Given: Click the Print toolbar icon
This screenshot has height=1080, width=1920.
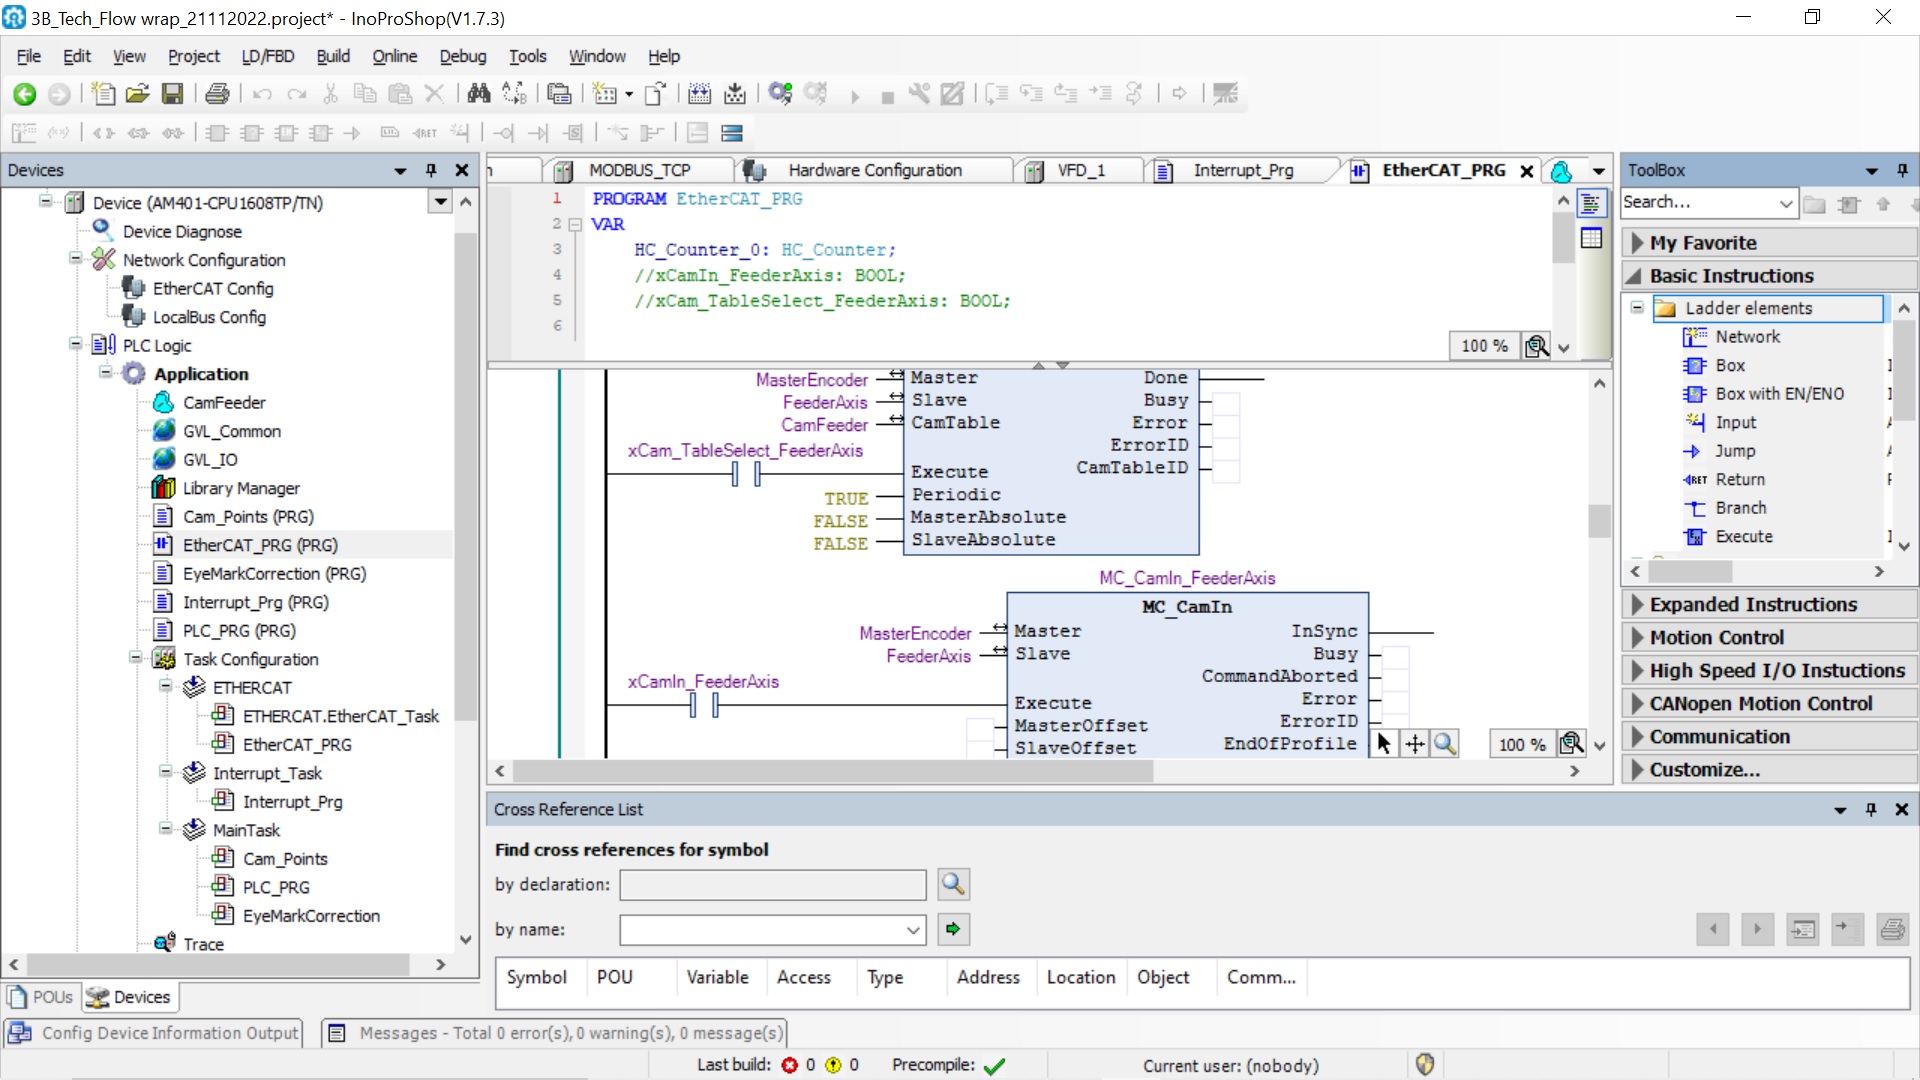Looking at the screenshot, I should 217,94.
